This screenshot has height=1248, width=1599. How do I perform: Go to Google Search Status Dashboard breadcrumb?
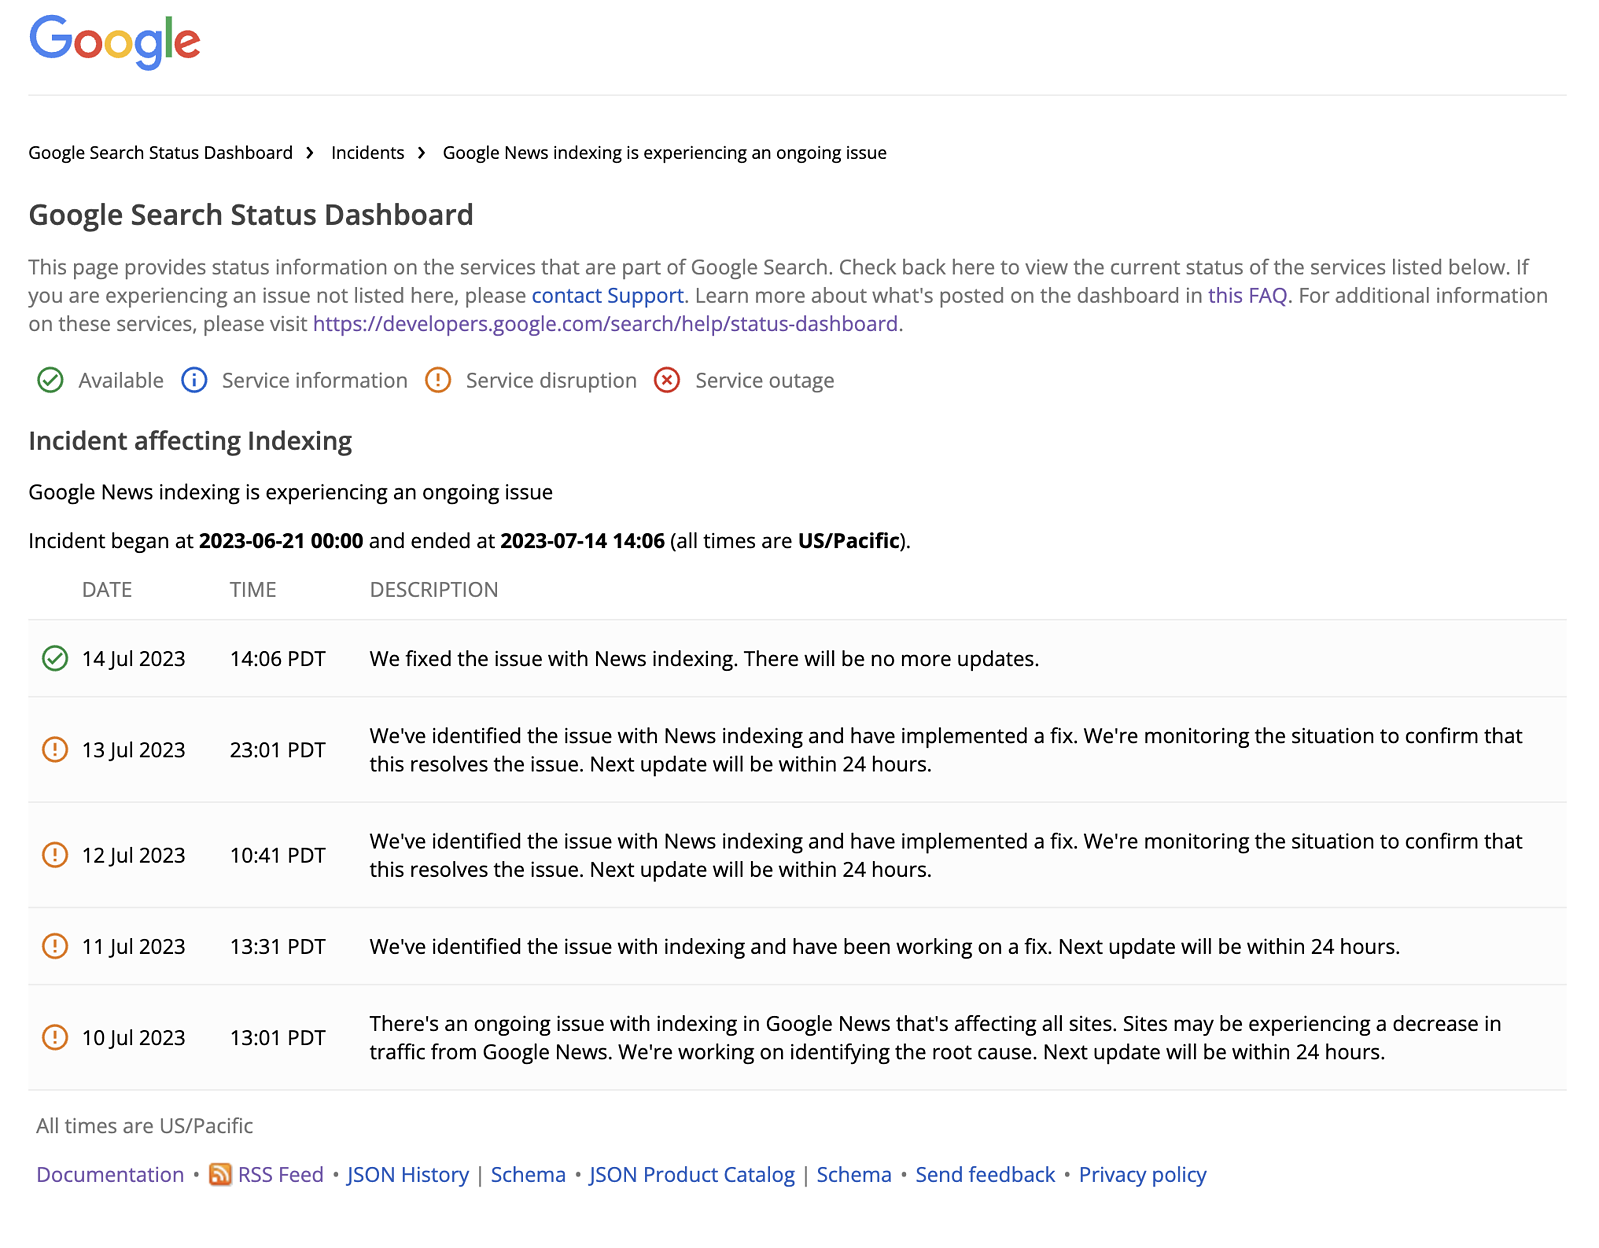160,153
